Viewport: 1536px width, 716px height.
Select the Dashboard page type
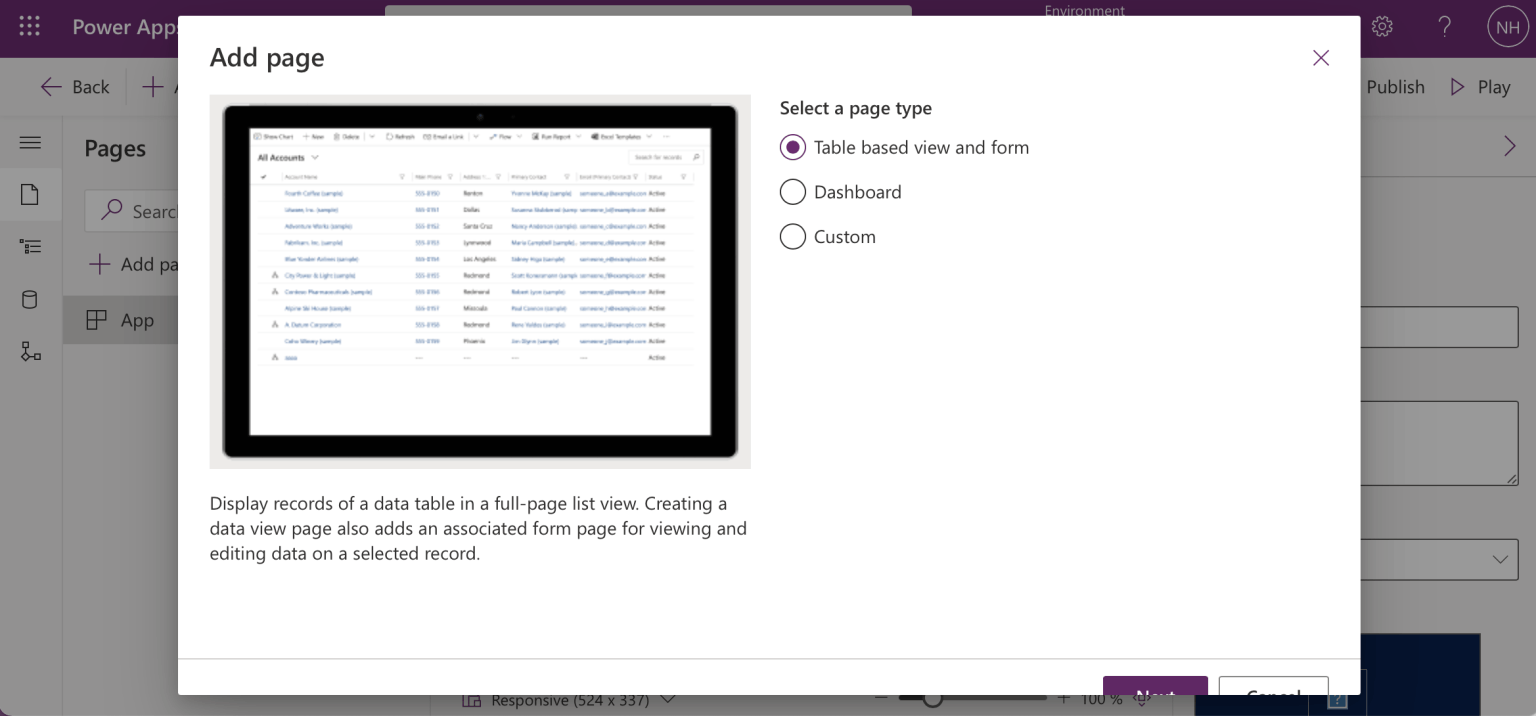(841, 192)
